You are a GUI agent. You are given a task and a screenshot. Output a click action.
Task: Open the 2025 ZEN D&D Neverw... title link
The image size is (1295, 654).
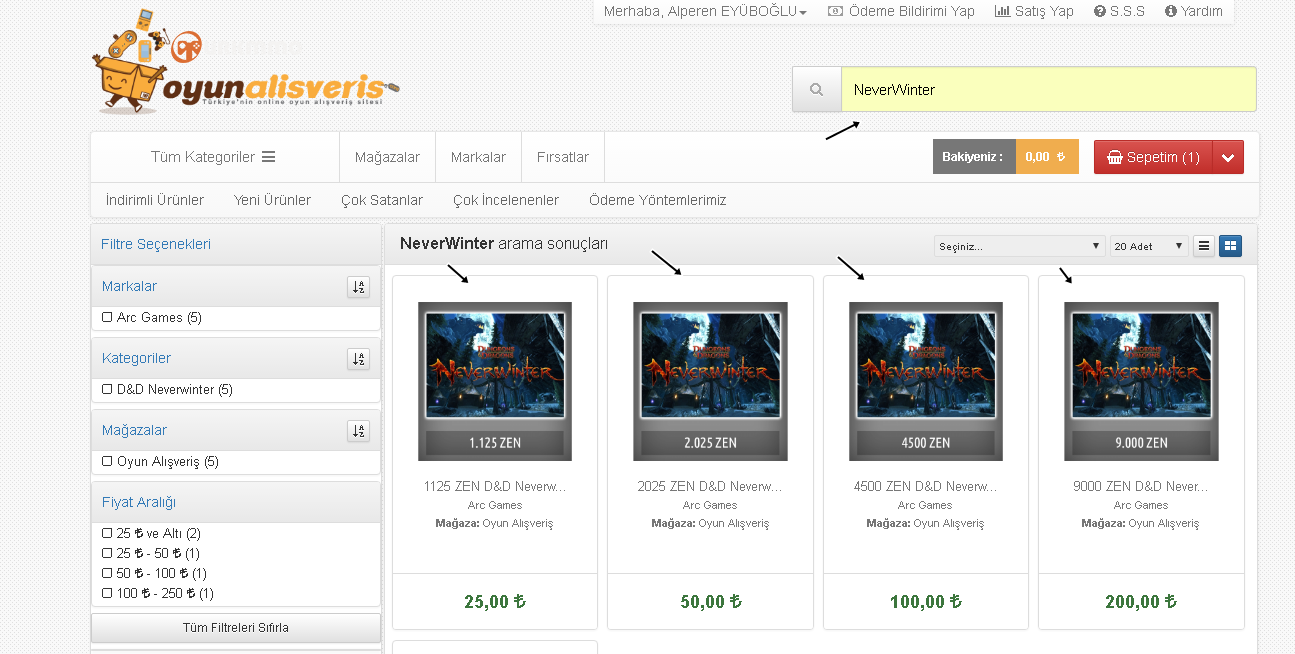point(710,487)
